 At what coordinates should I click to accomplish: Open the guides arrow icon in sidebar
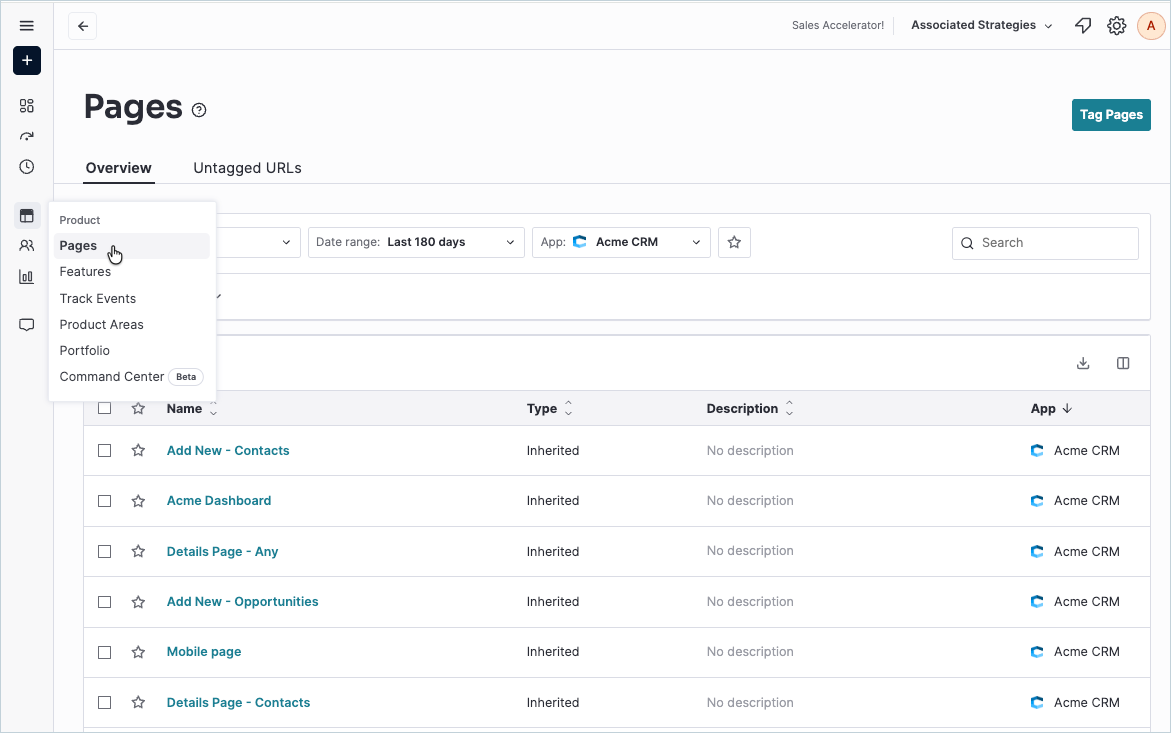27,137
